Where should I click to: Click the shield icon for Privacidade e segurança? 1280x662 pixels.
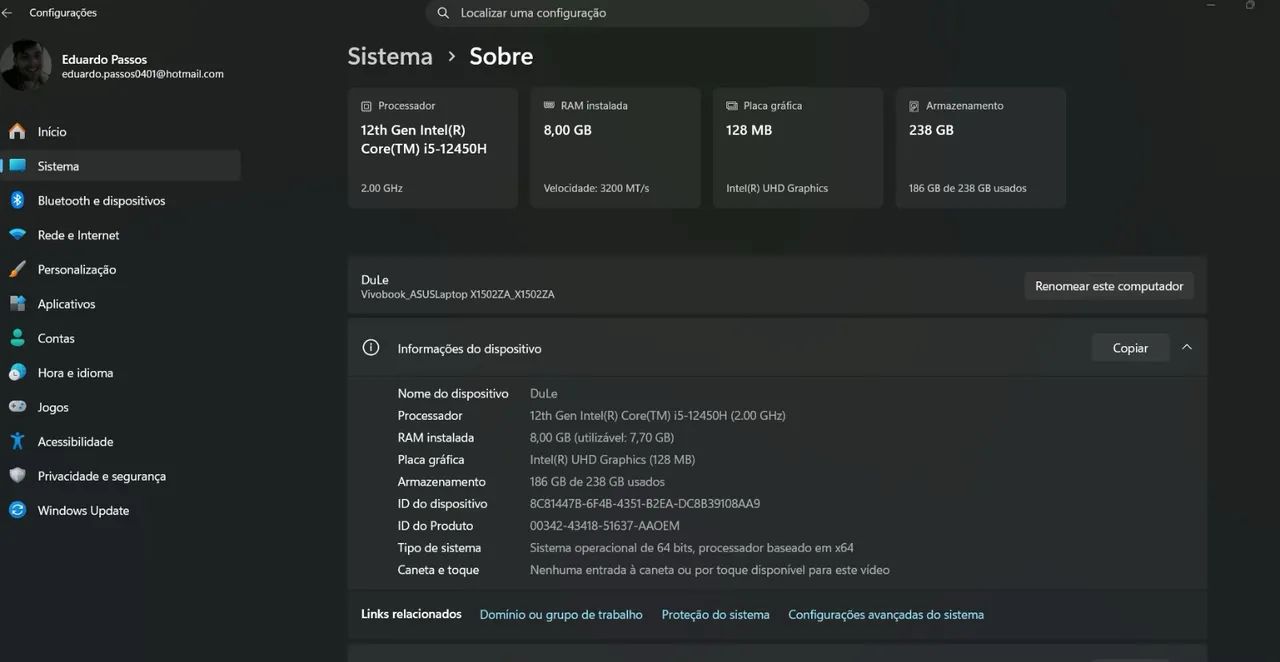coord(17,476)
